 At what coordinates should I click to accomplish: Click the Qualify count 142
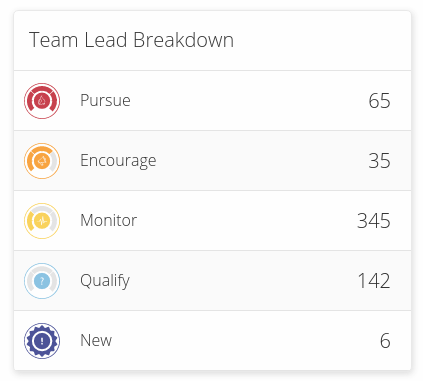coord(374,281)
